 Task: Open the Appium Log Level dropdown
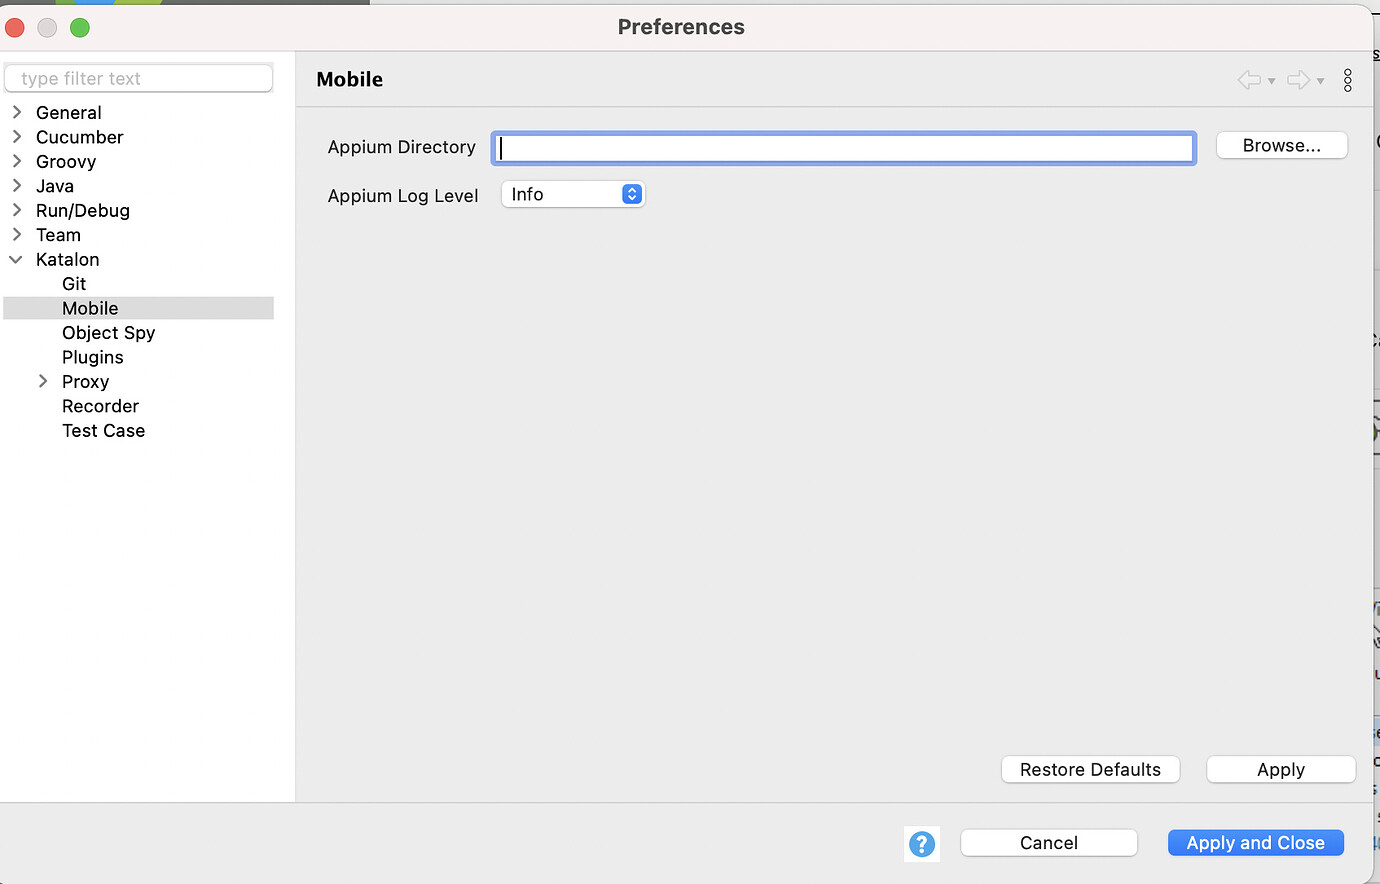click(x=573, y=195)
